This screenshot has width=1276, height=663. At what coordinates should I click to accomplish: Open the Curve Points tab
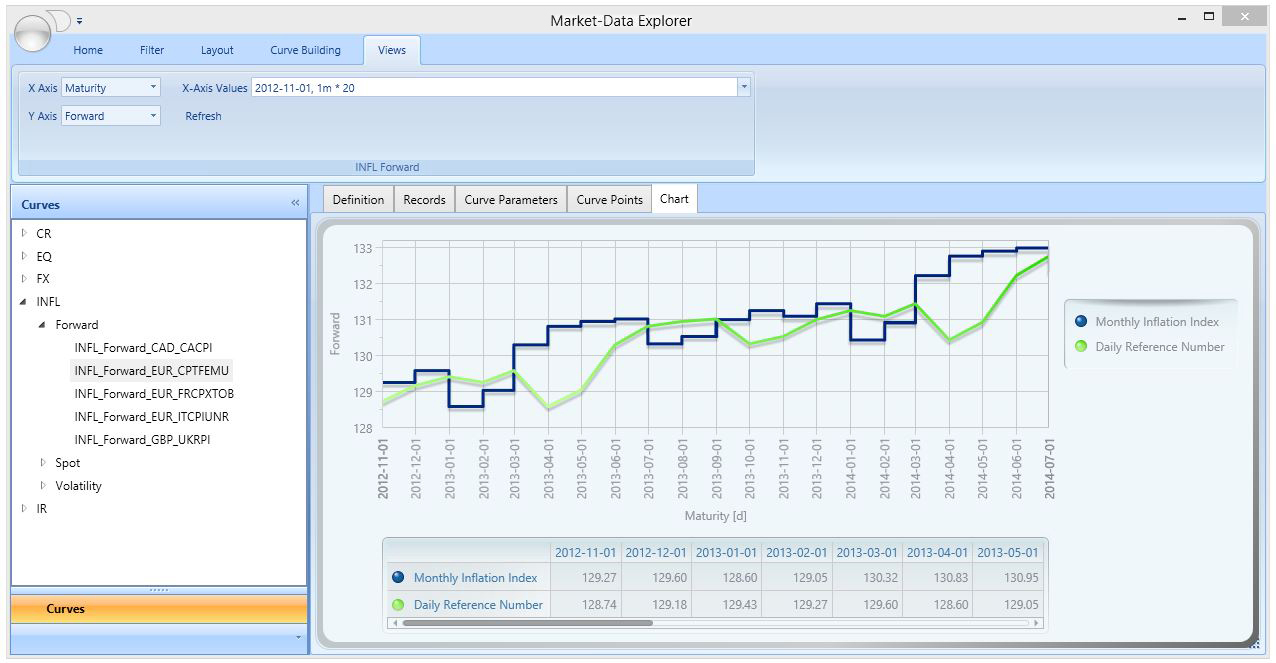pyautogui.click(x=609, y=199)
